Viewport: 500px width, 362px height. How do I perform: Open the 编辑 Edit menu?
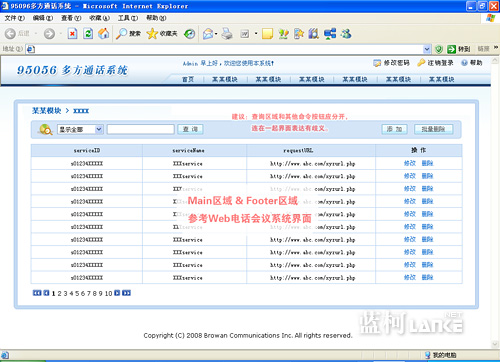pyautogui.click(x=43, y=18)
